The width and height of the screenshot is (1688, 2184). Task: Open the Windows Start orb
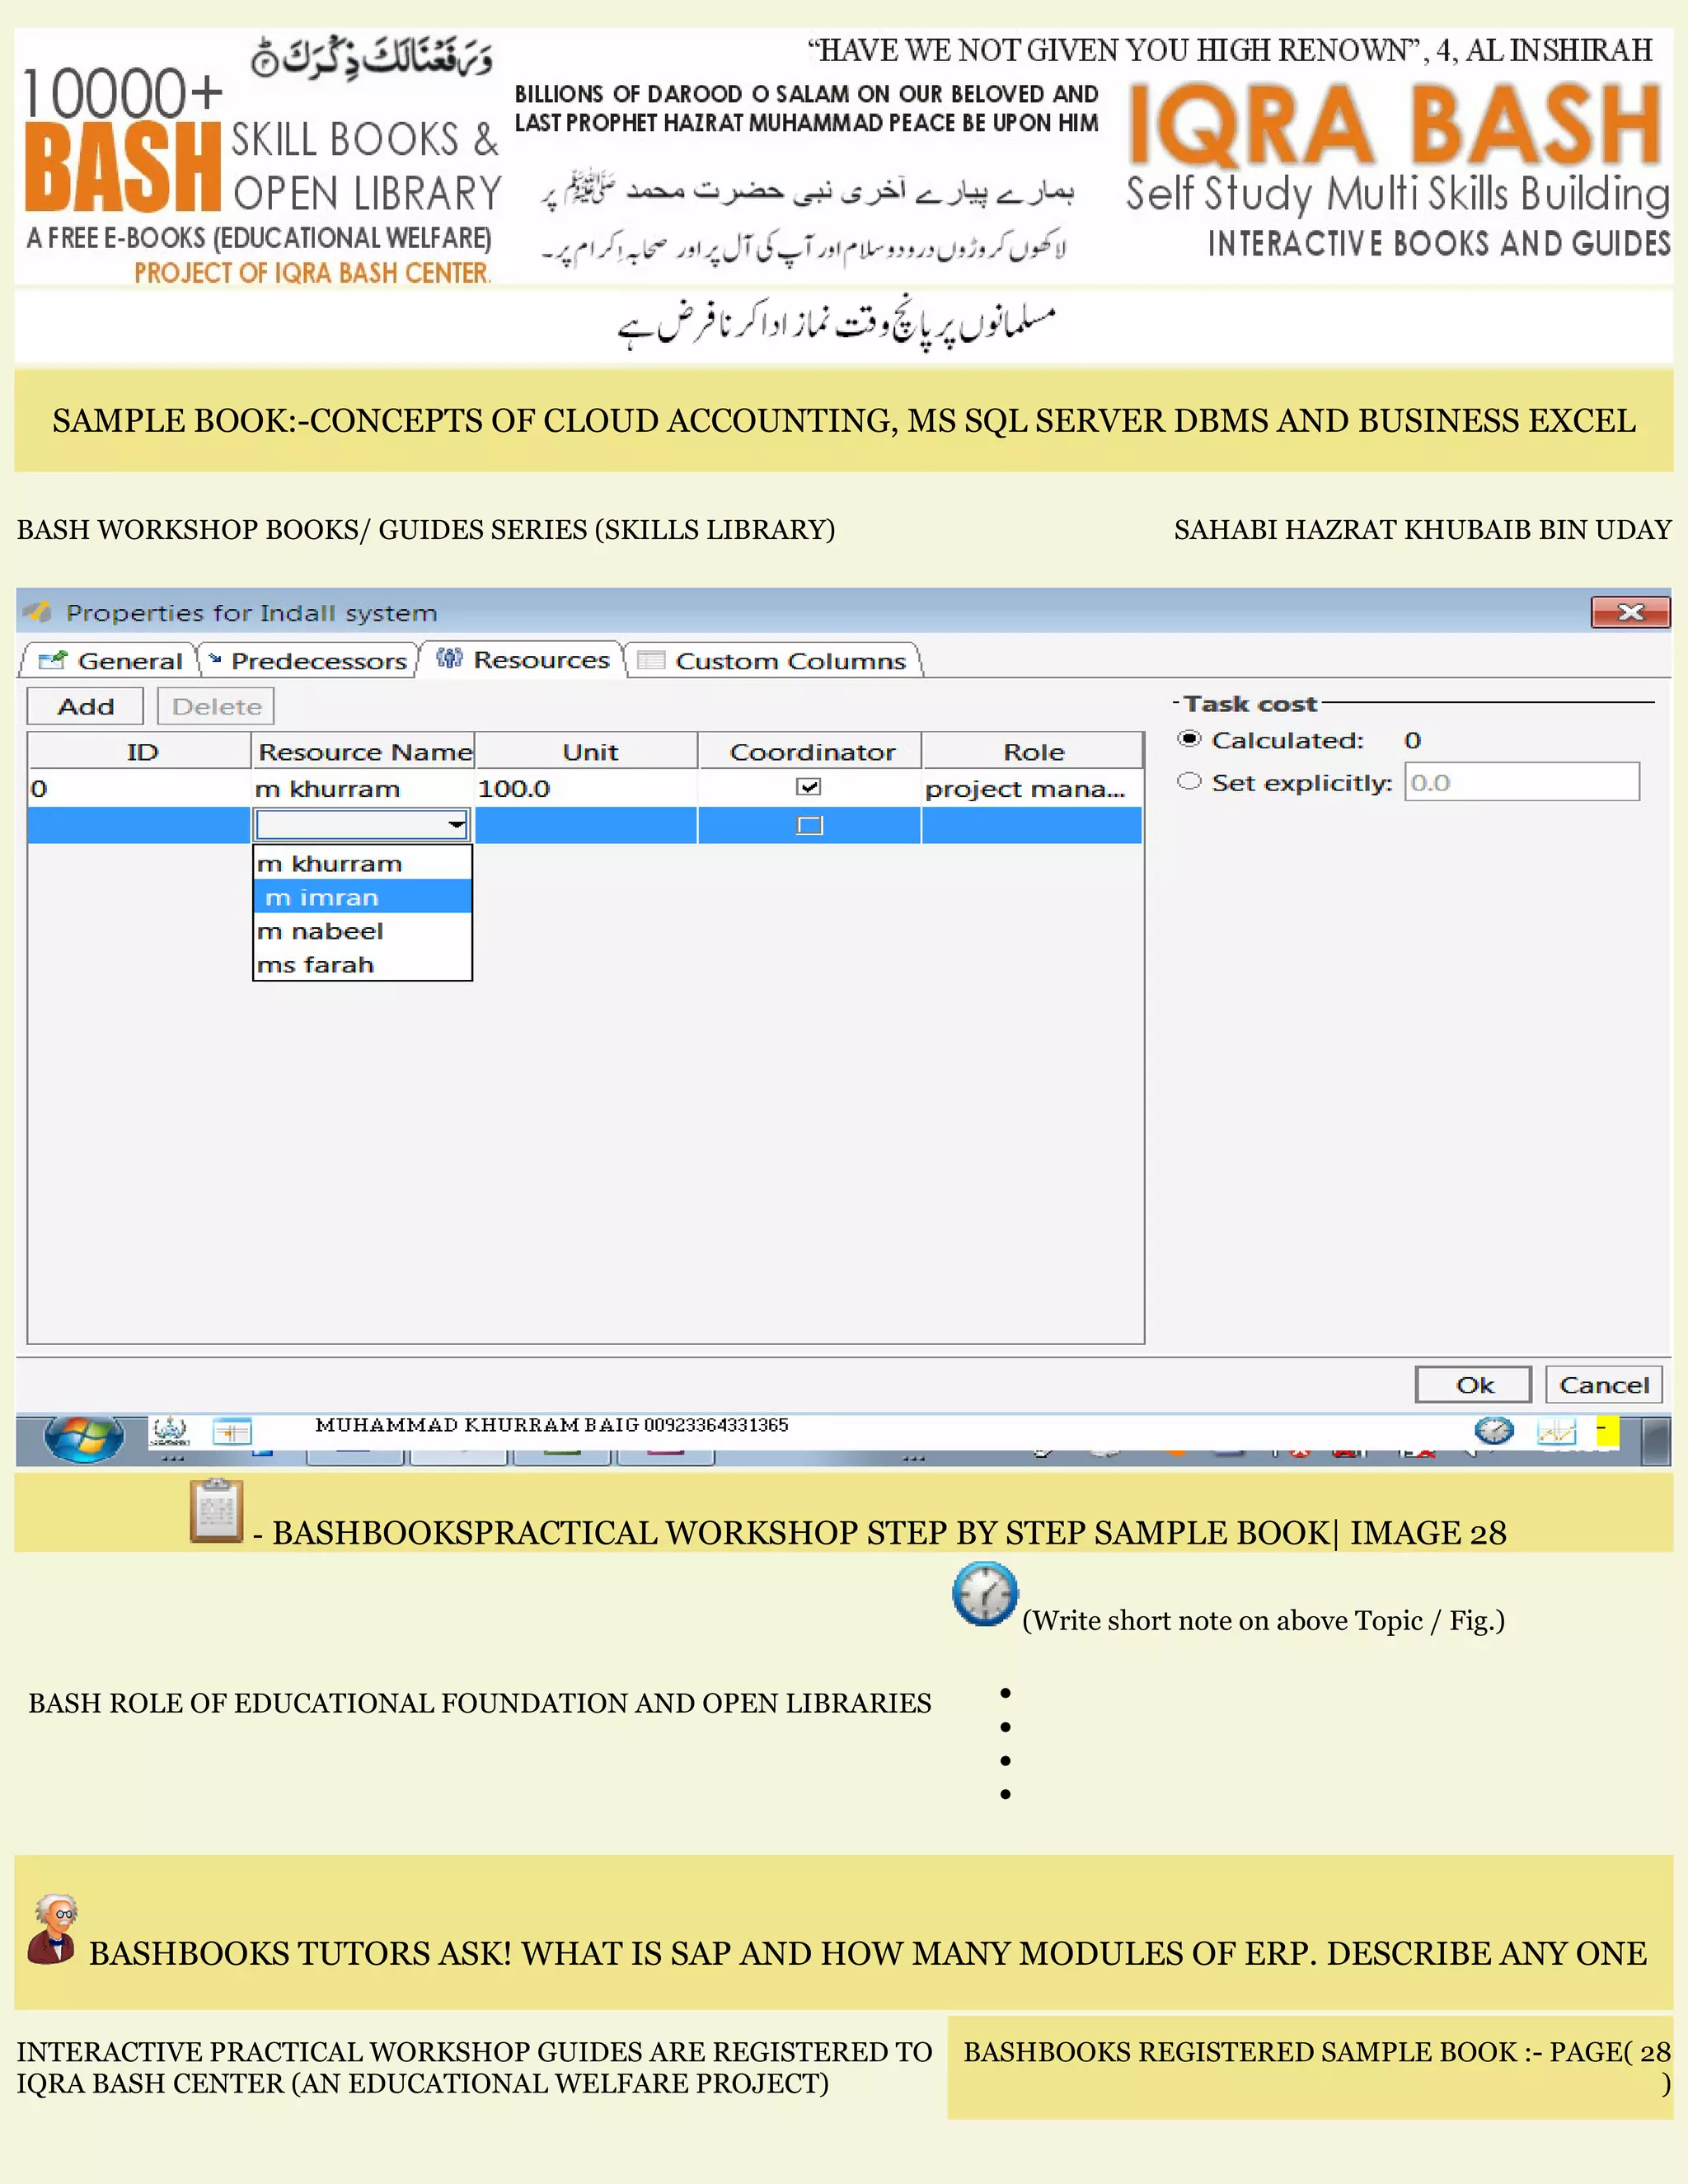83,1440
